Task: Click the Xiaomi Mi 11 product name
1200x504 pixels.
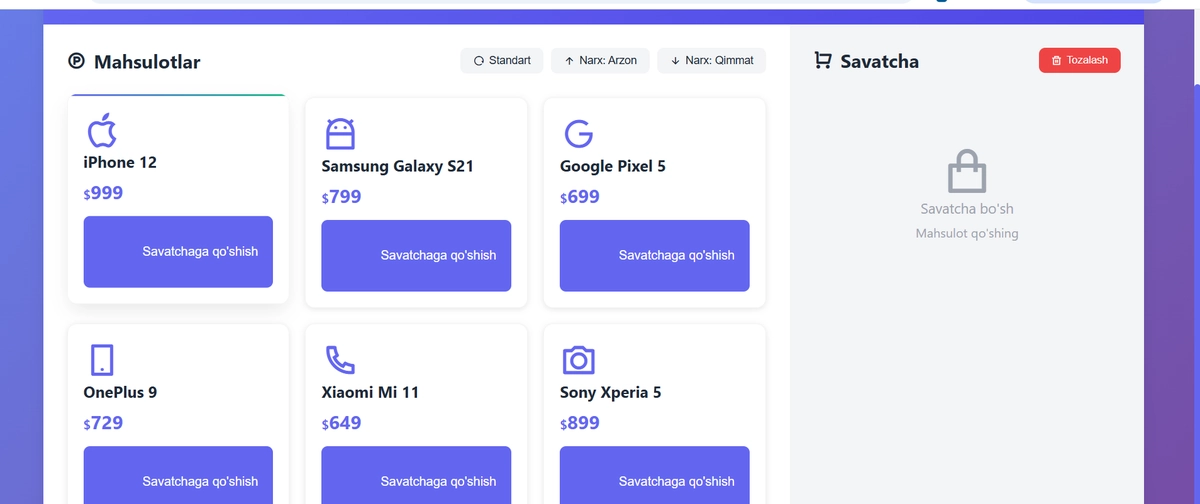Action: click(x=370, y=392)
